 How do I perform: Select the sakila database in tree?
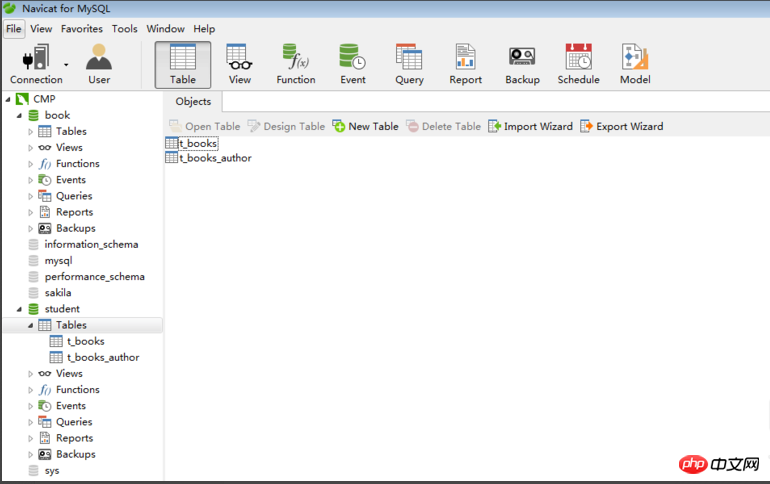click(x=58, y=293)
